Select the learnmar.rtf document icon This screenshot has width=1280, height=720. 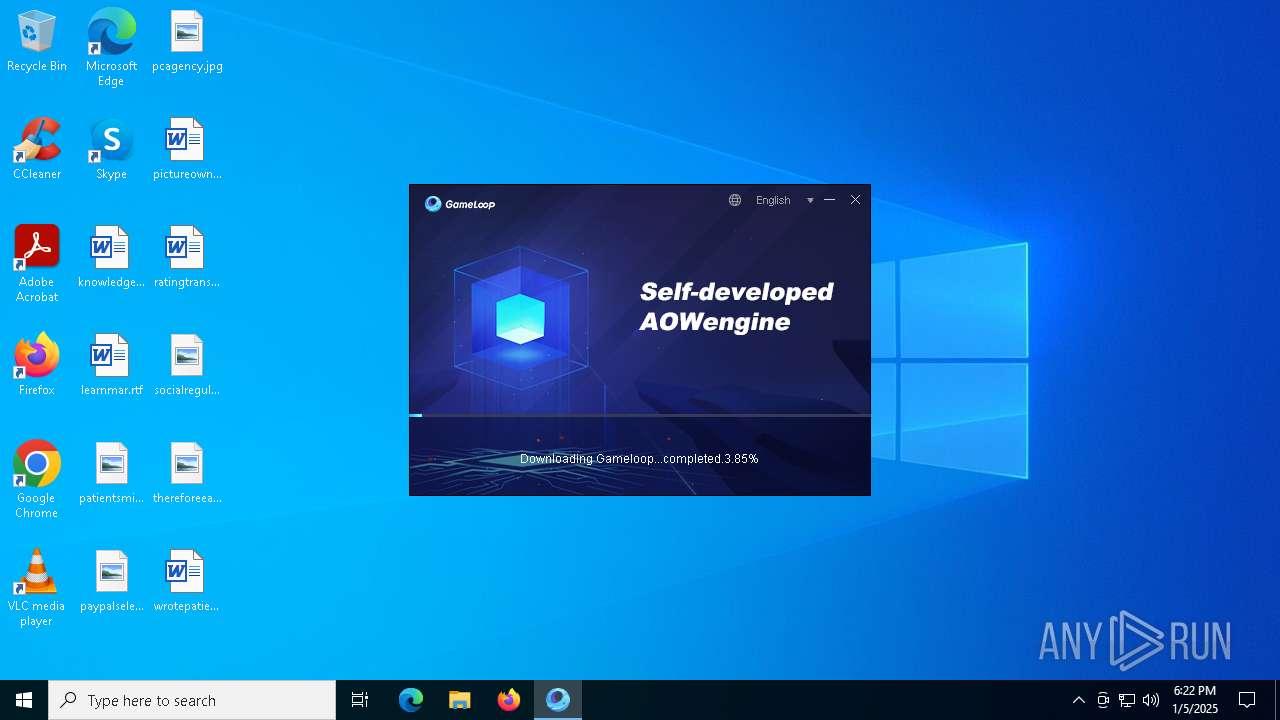coord(111,366)
